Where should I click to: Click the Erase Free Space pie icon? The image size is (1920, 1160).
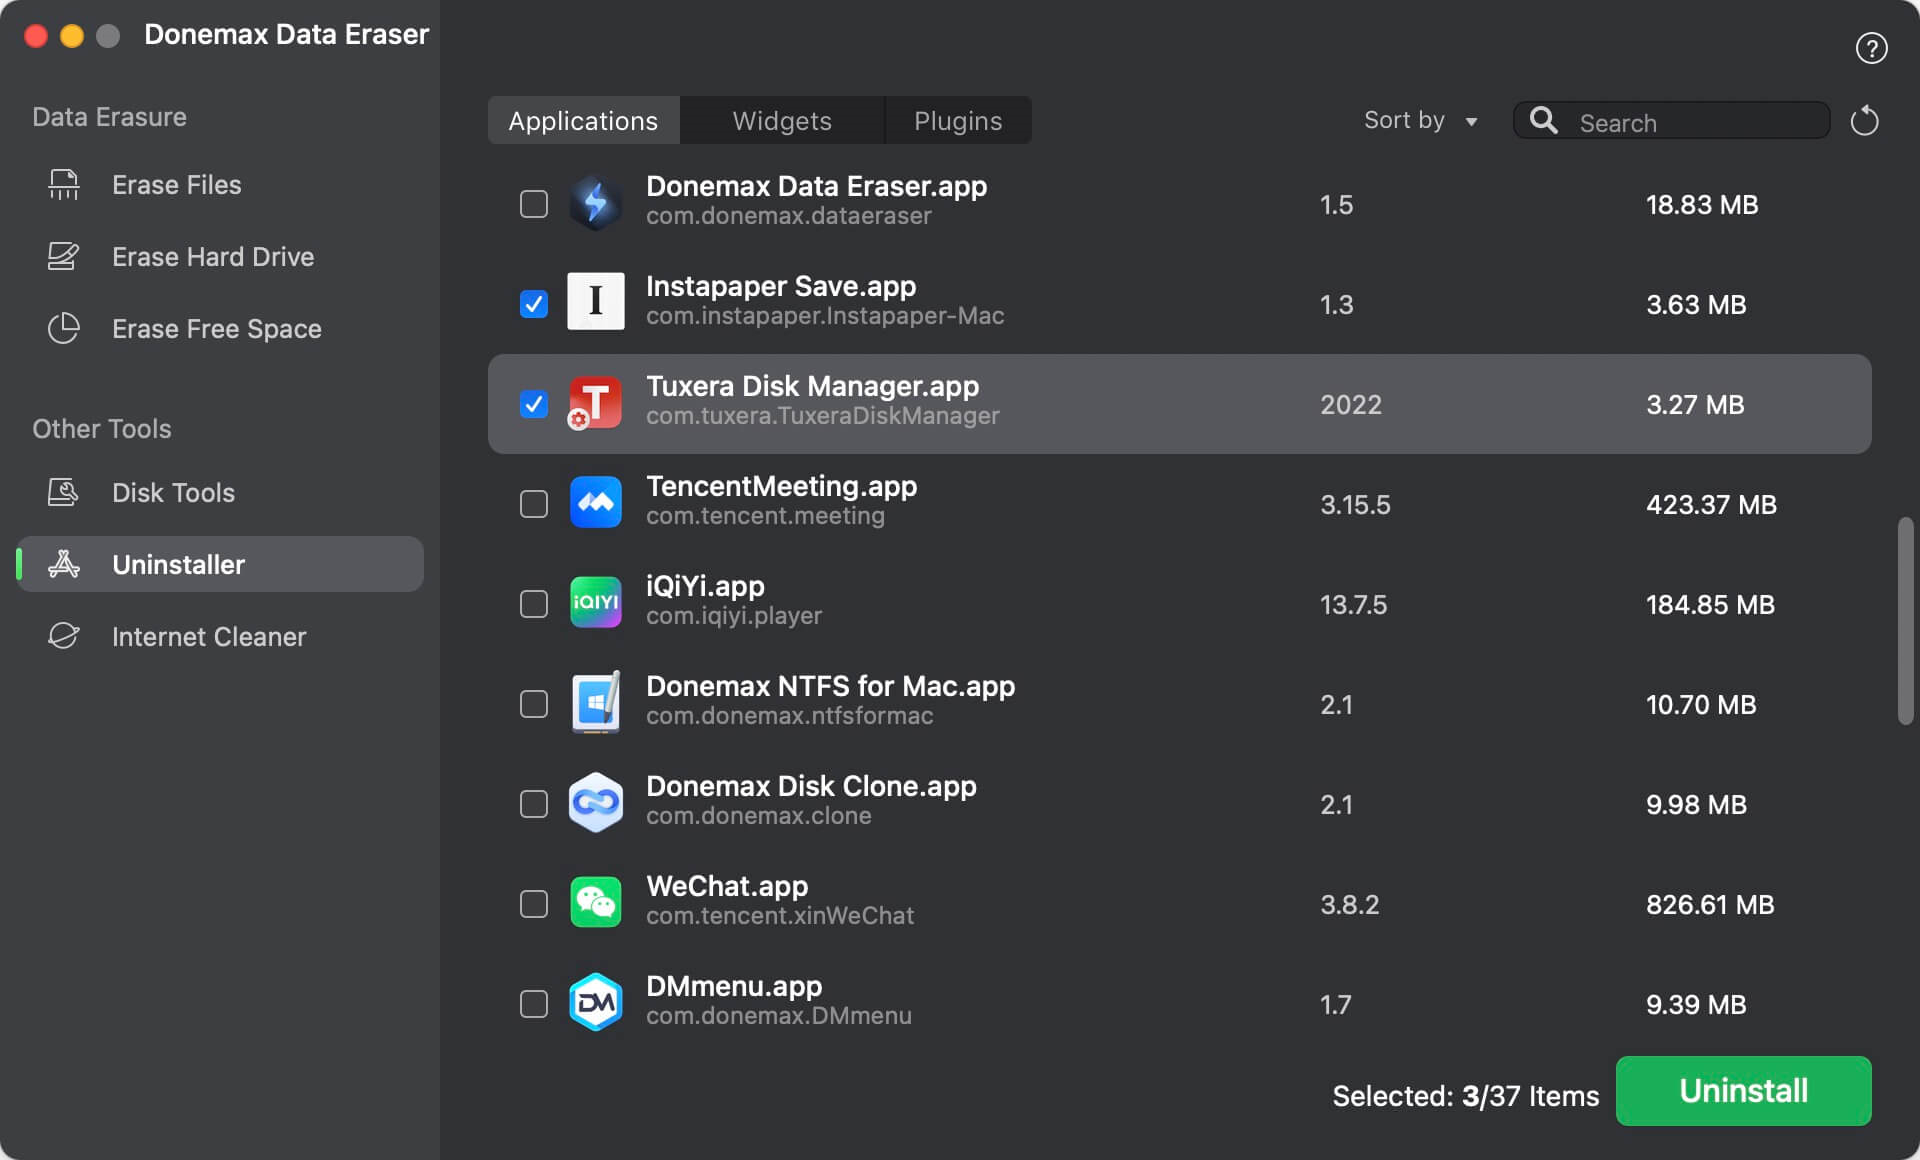[x=64, y=329]
